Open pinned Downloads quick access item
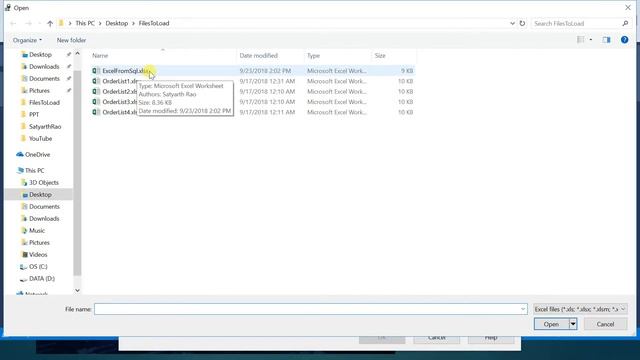The height and width of the screenshot is (360, 640). [x=44, y=67]
